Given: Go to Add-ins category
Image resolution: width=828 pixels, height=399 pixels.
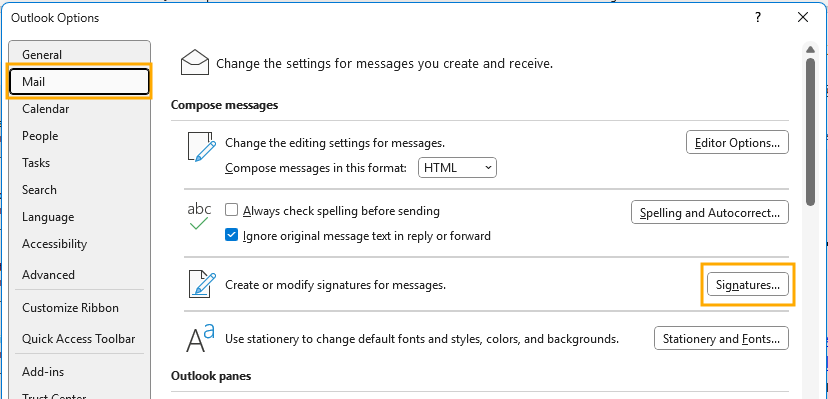Looking at the screenshot, I should [79, 372].
